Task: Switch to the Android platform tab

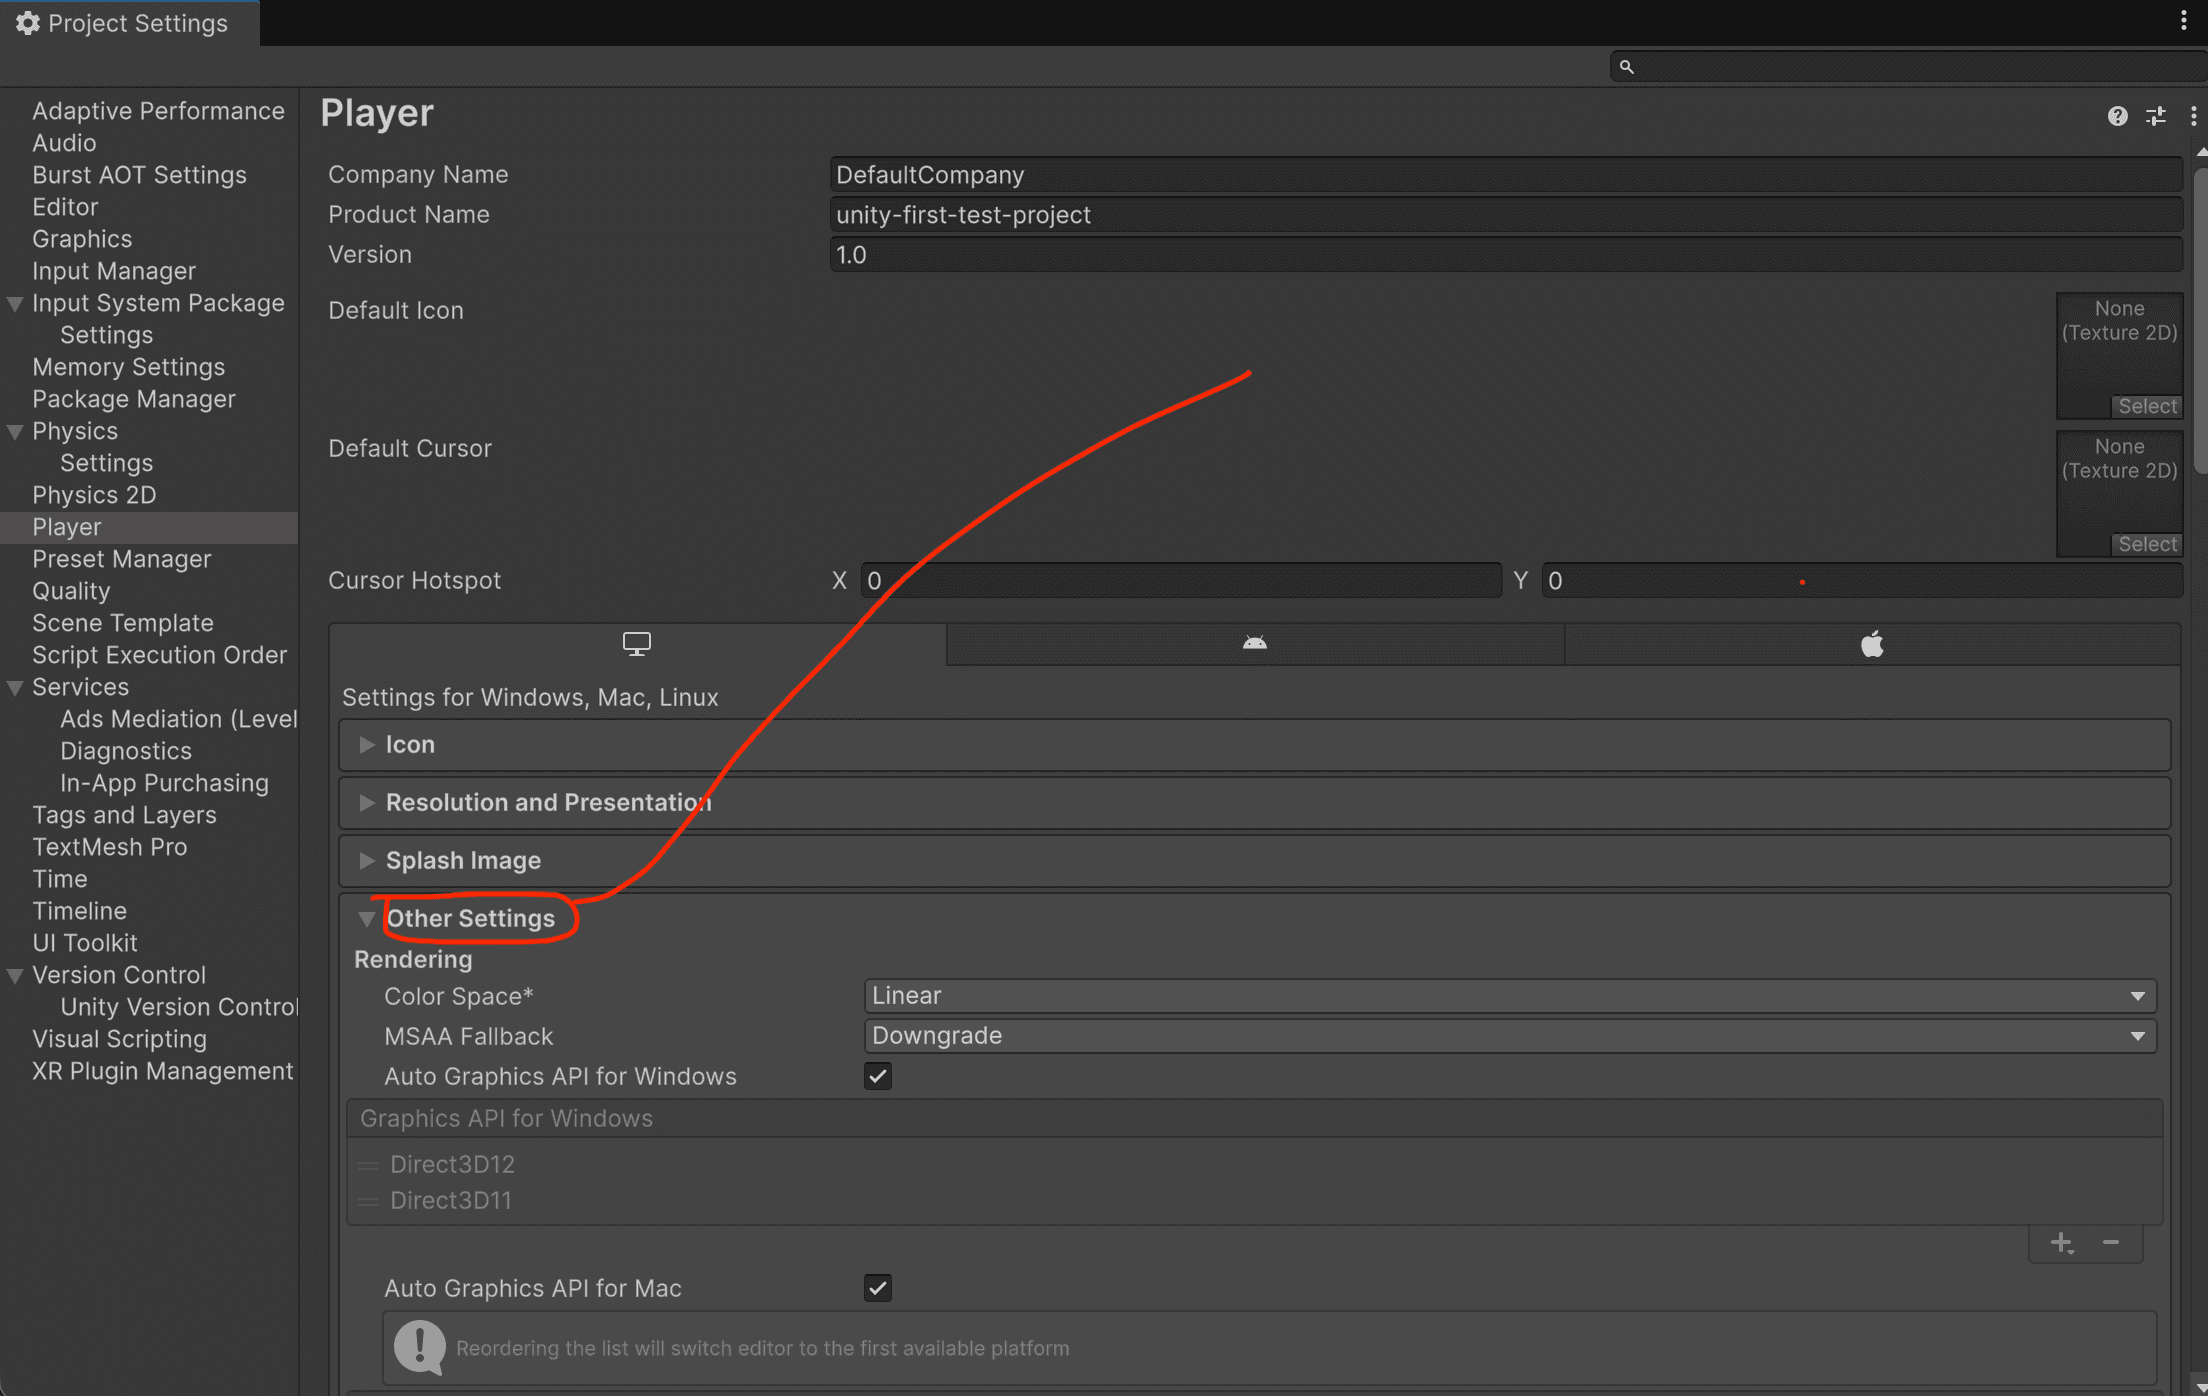Action: (x=1255, y=644)
